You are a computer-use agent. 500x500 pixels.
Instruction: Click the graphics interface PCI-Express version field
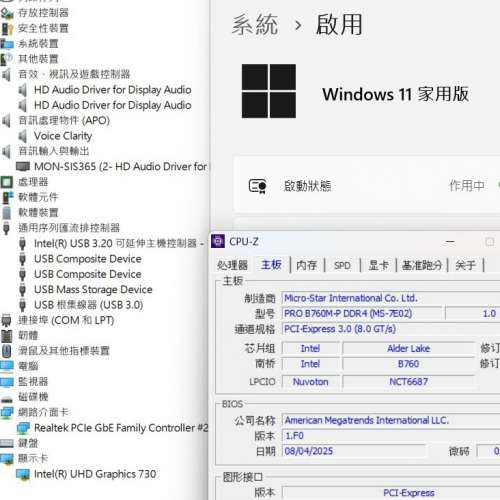(x=391, y=493)
